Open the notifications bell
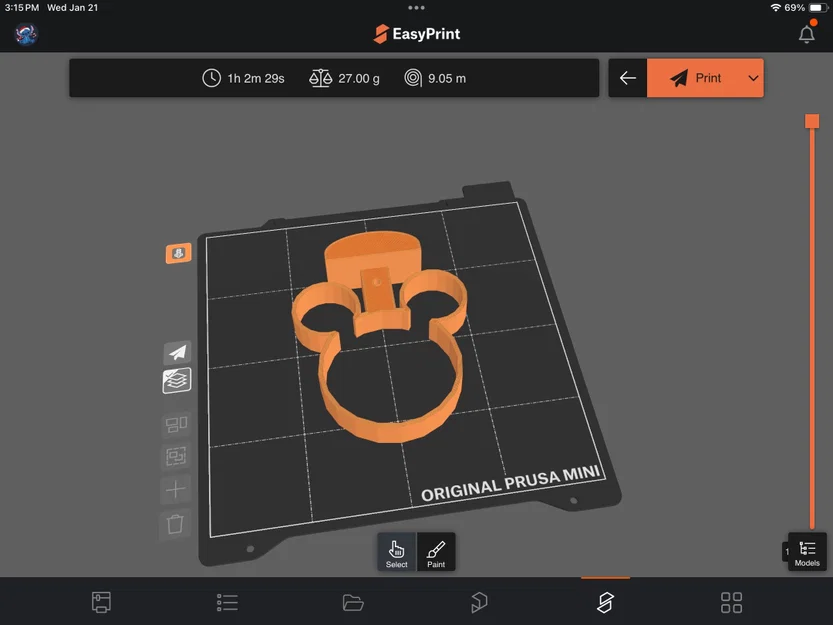The height and width of the screenshot is (625, 833). pos(806,34)
